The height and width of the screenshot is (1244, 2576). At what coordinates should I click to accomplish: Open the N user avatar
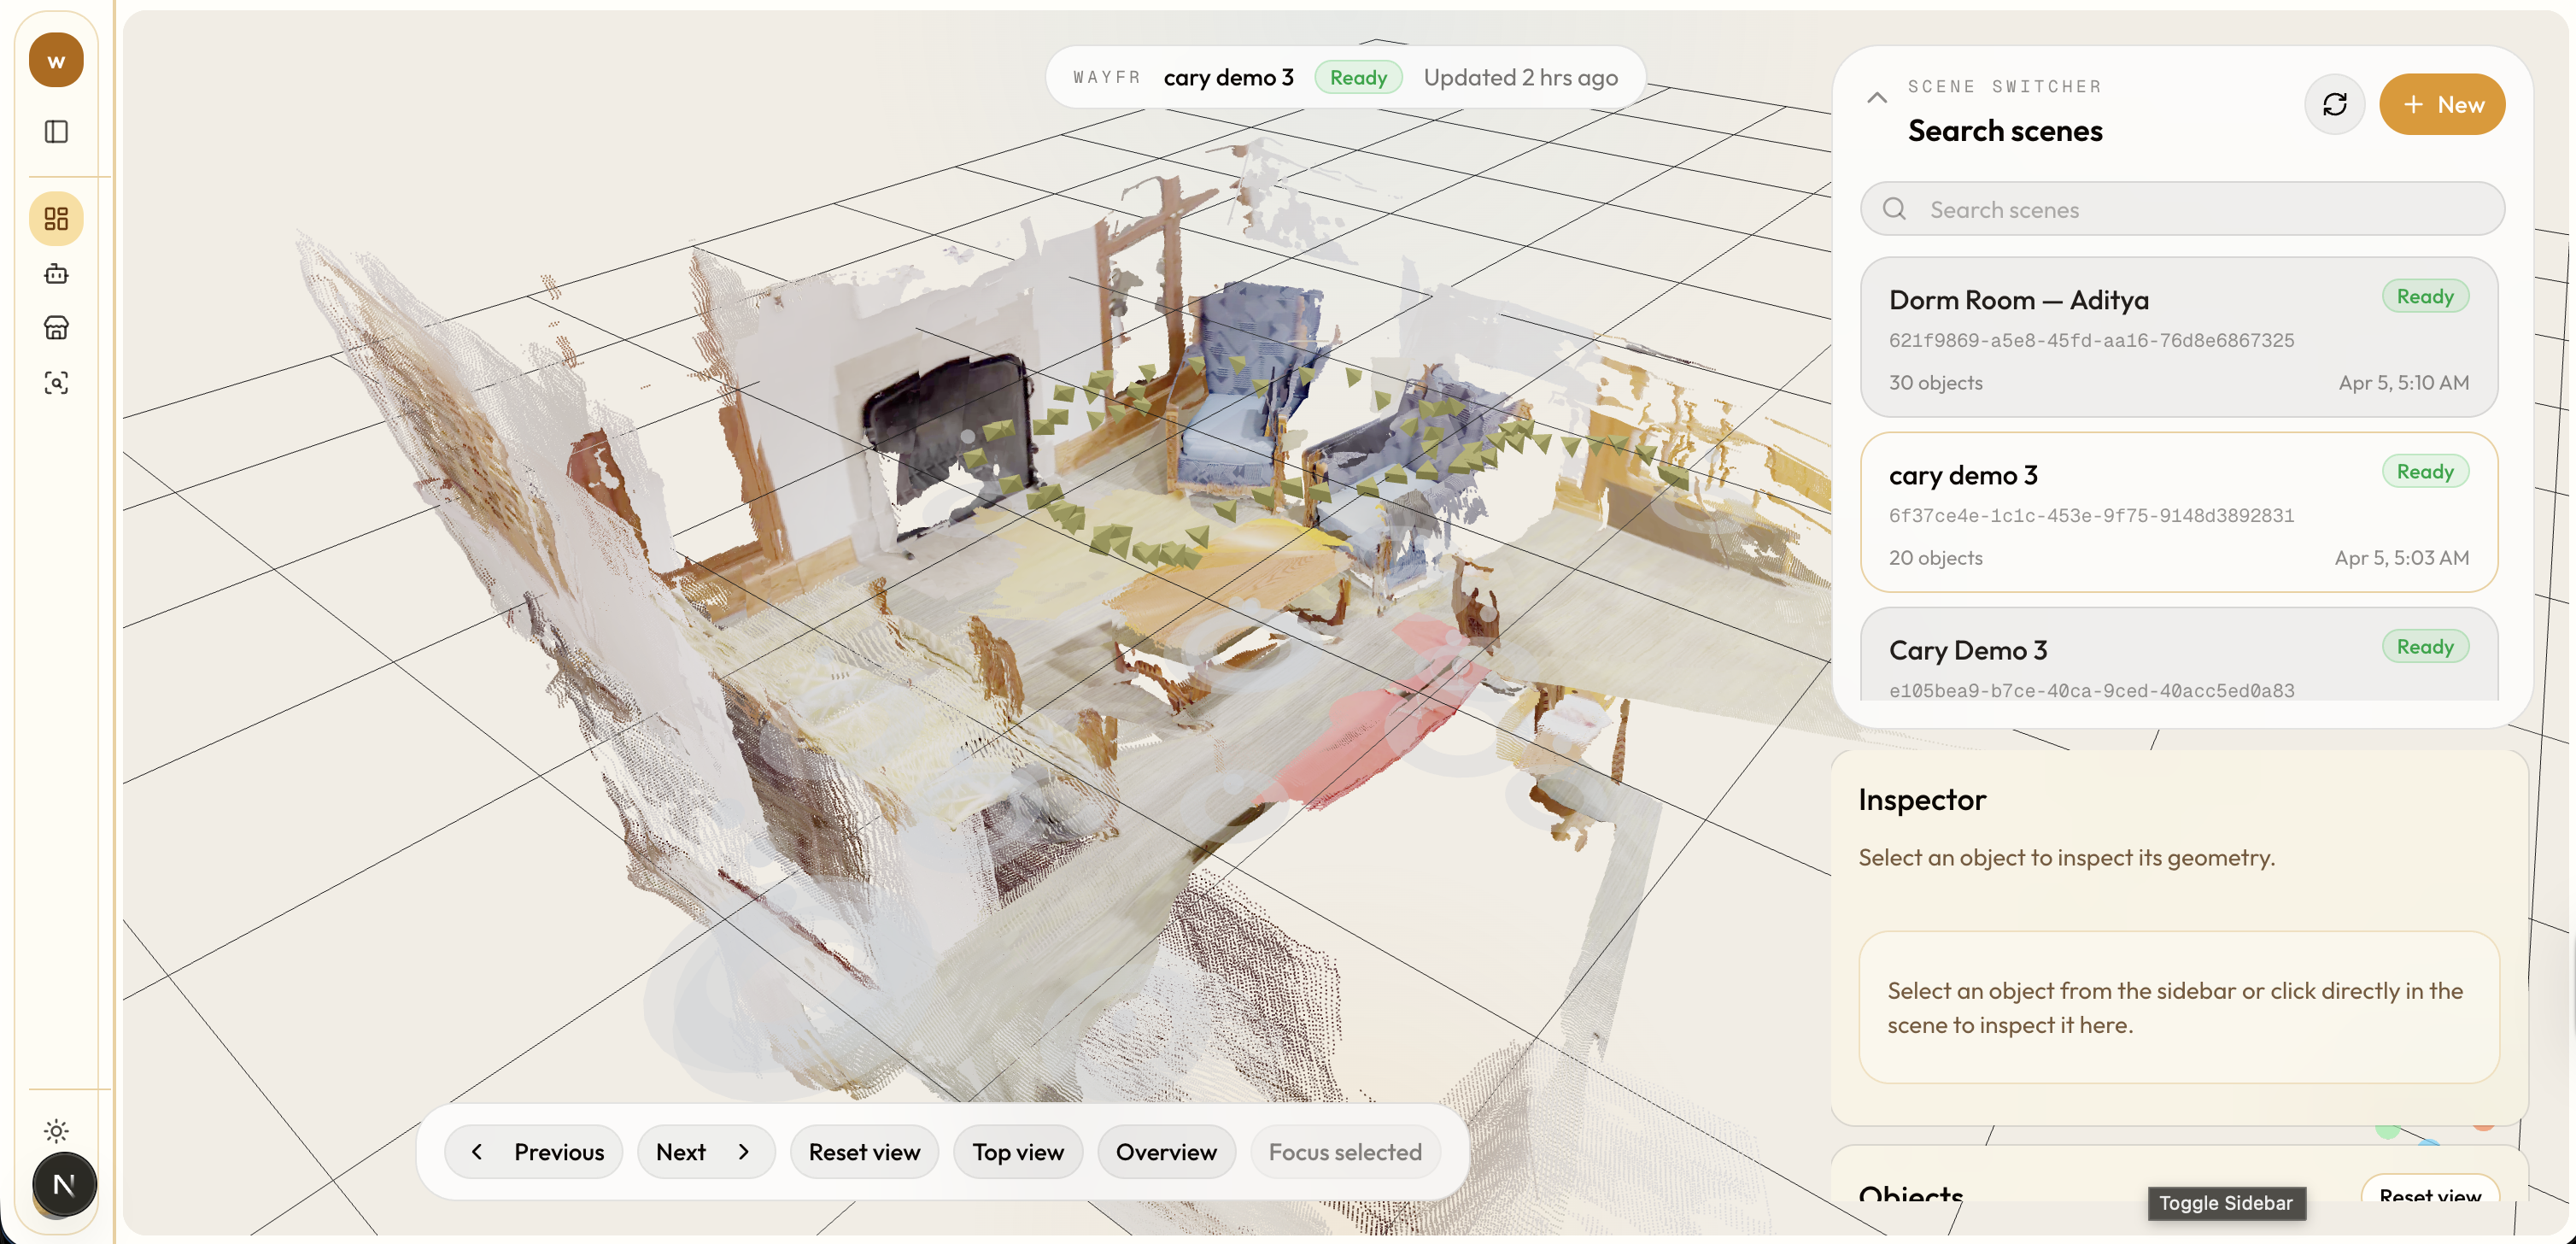(64, 1185)
